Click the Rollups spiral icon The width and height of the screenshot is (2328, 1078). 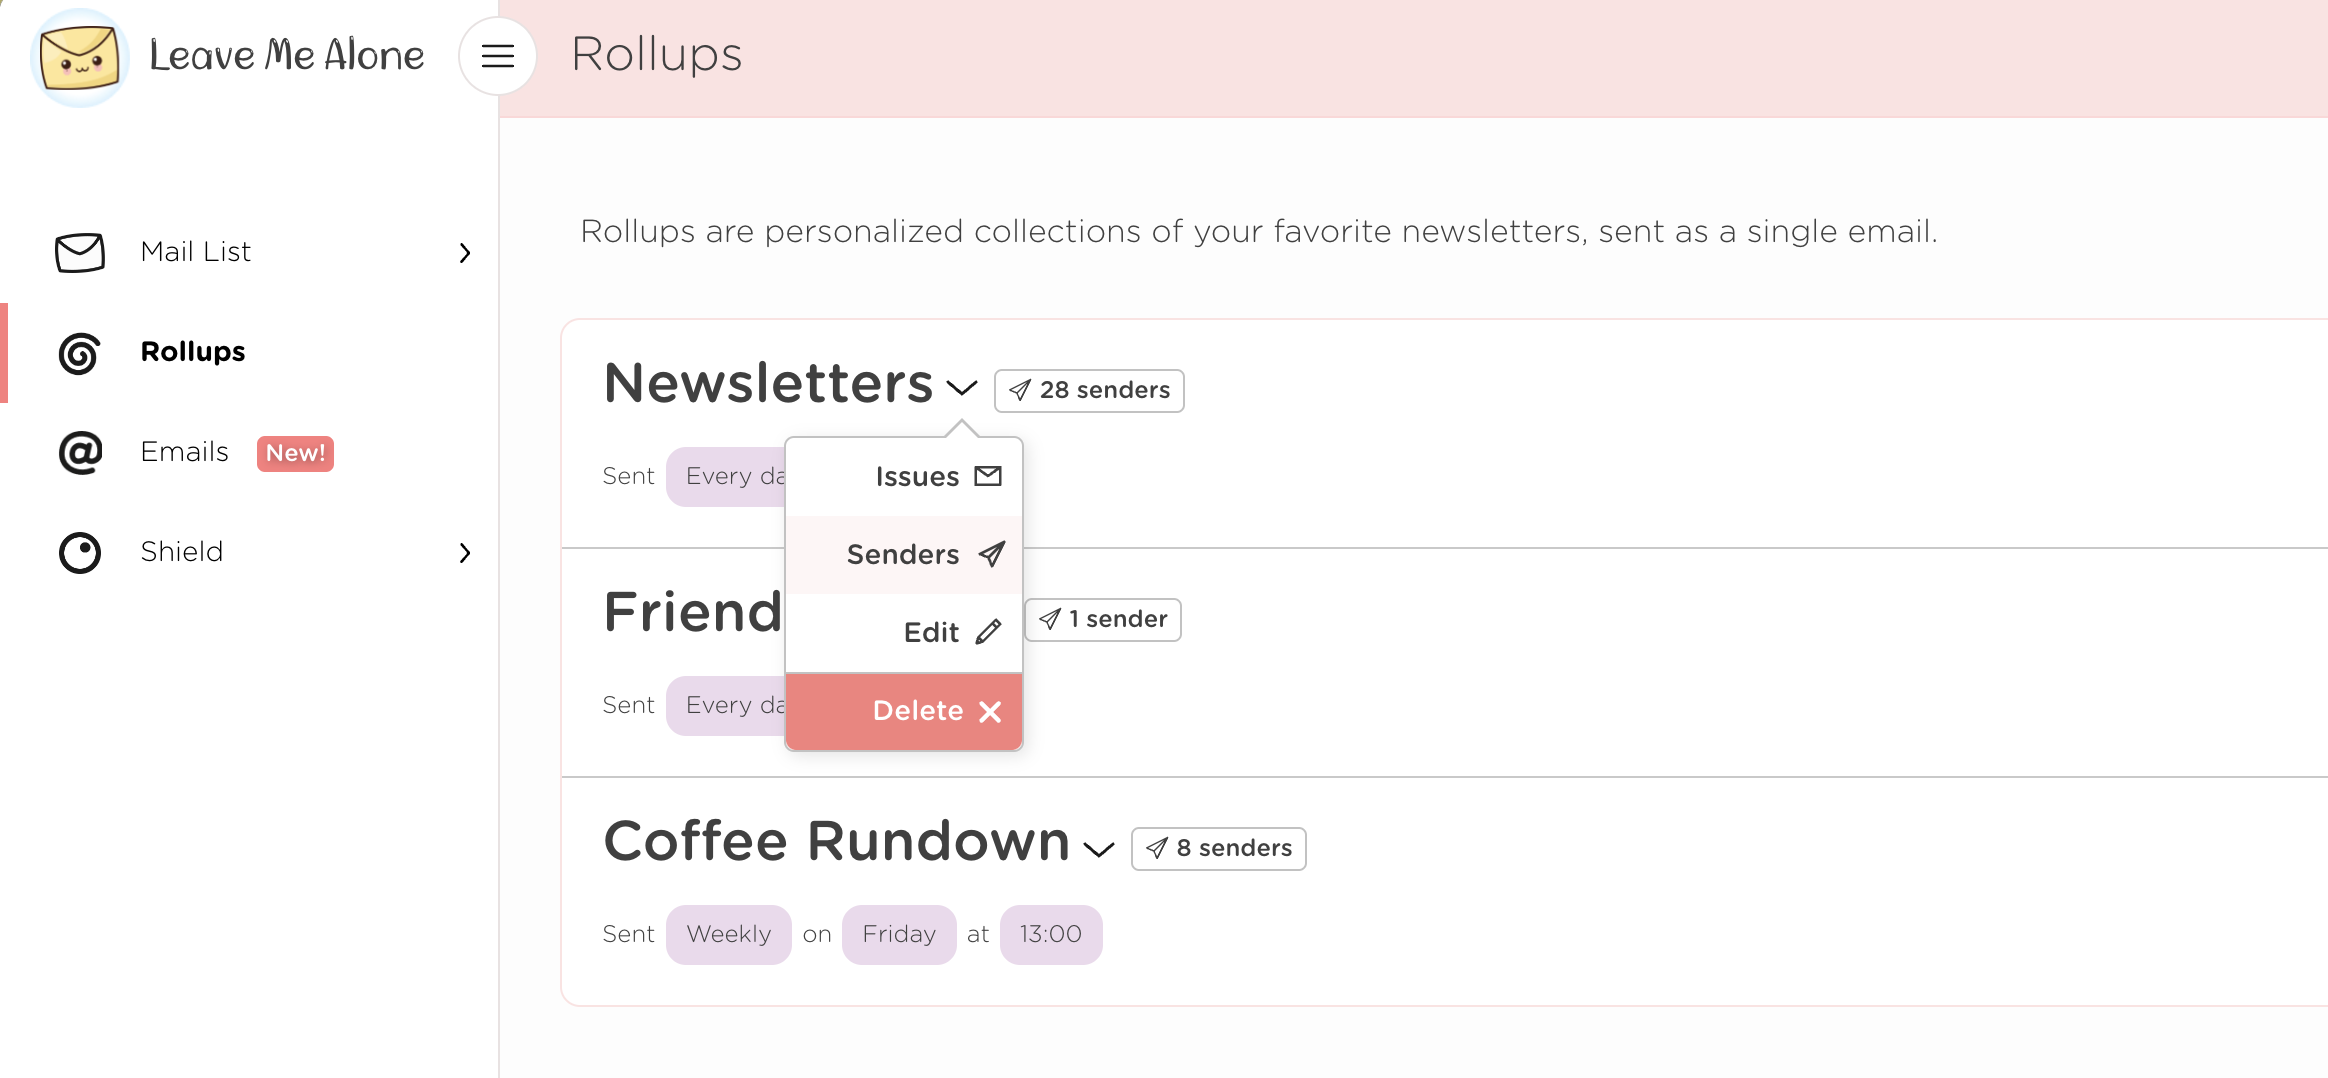pyautogui.click(x=80, y=353)
